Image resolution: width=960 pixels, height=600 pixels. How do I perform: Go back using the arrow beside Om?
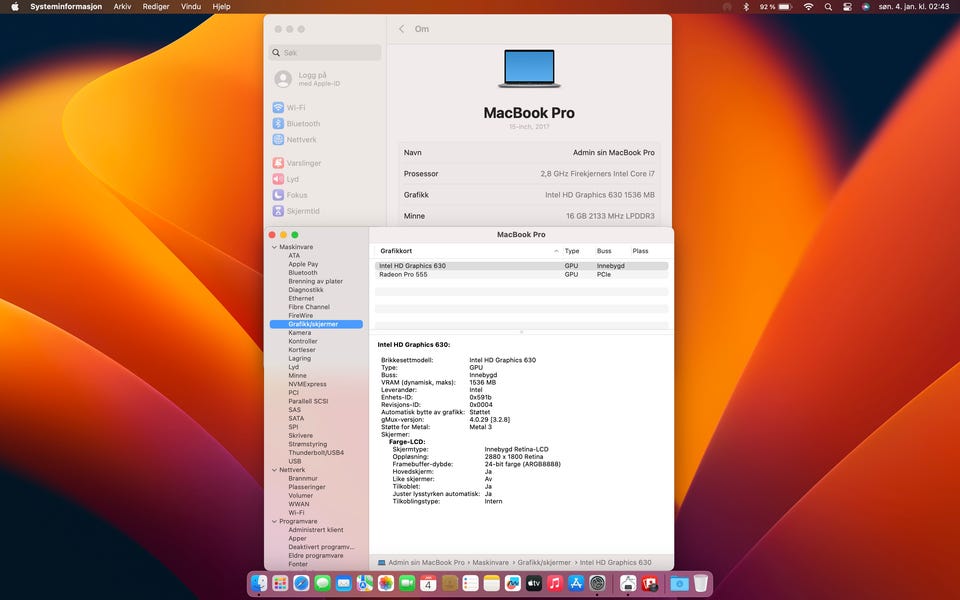402,29
